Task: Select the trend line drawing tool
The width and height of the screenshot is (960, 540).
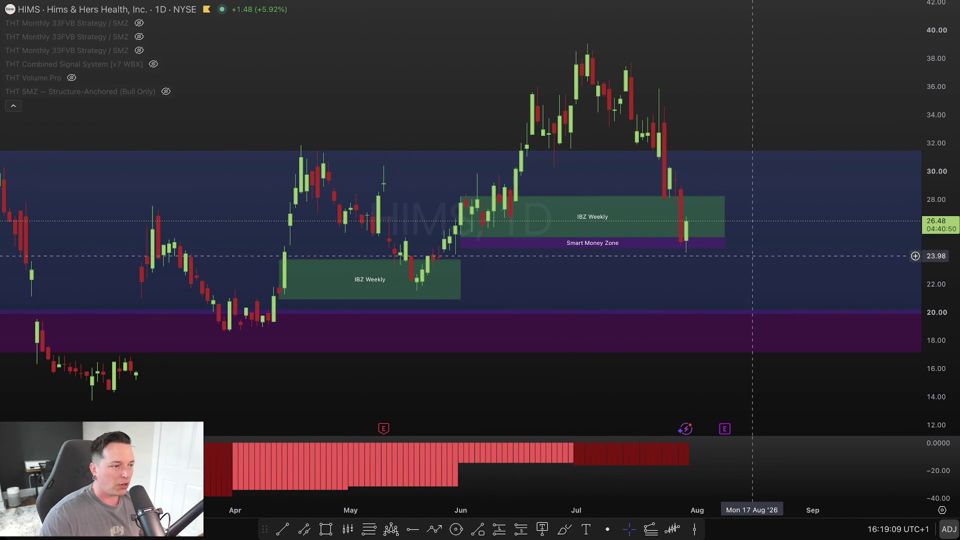Action: coord(282,529)
